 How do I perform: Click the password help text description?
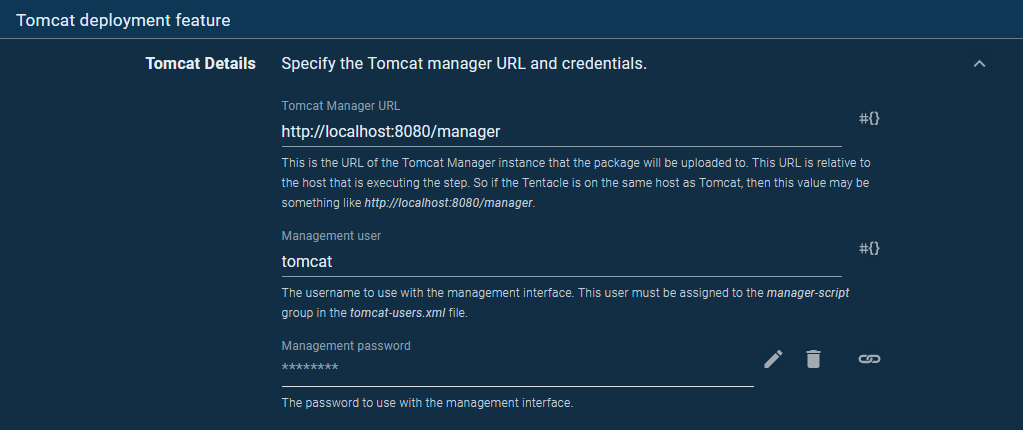[x=427, y=403]
